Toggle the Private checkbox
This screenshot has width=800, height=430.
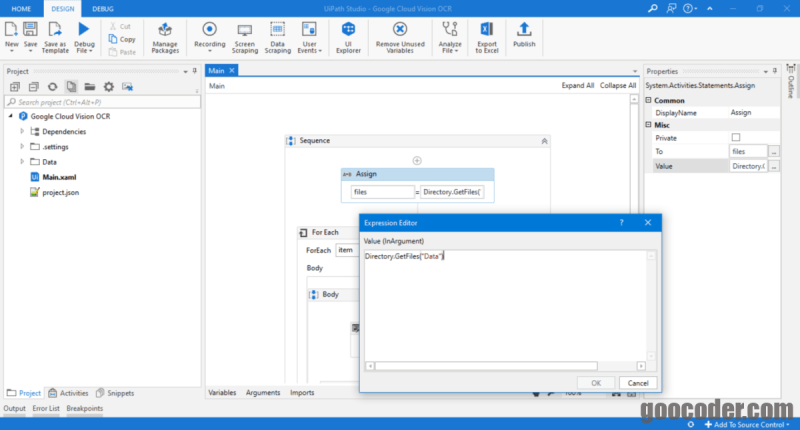(736, 137)
